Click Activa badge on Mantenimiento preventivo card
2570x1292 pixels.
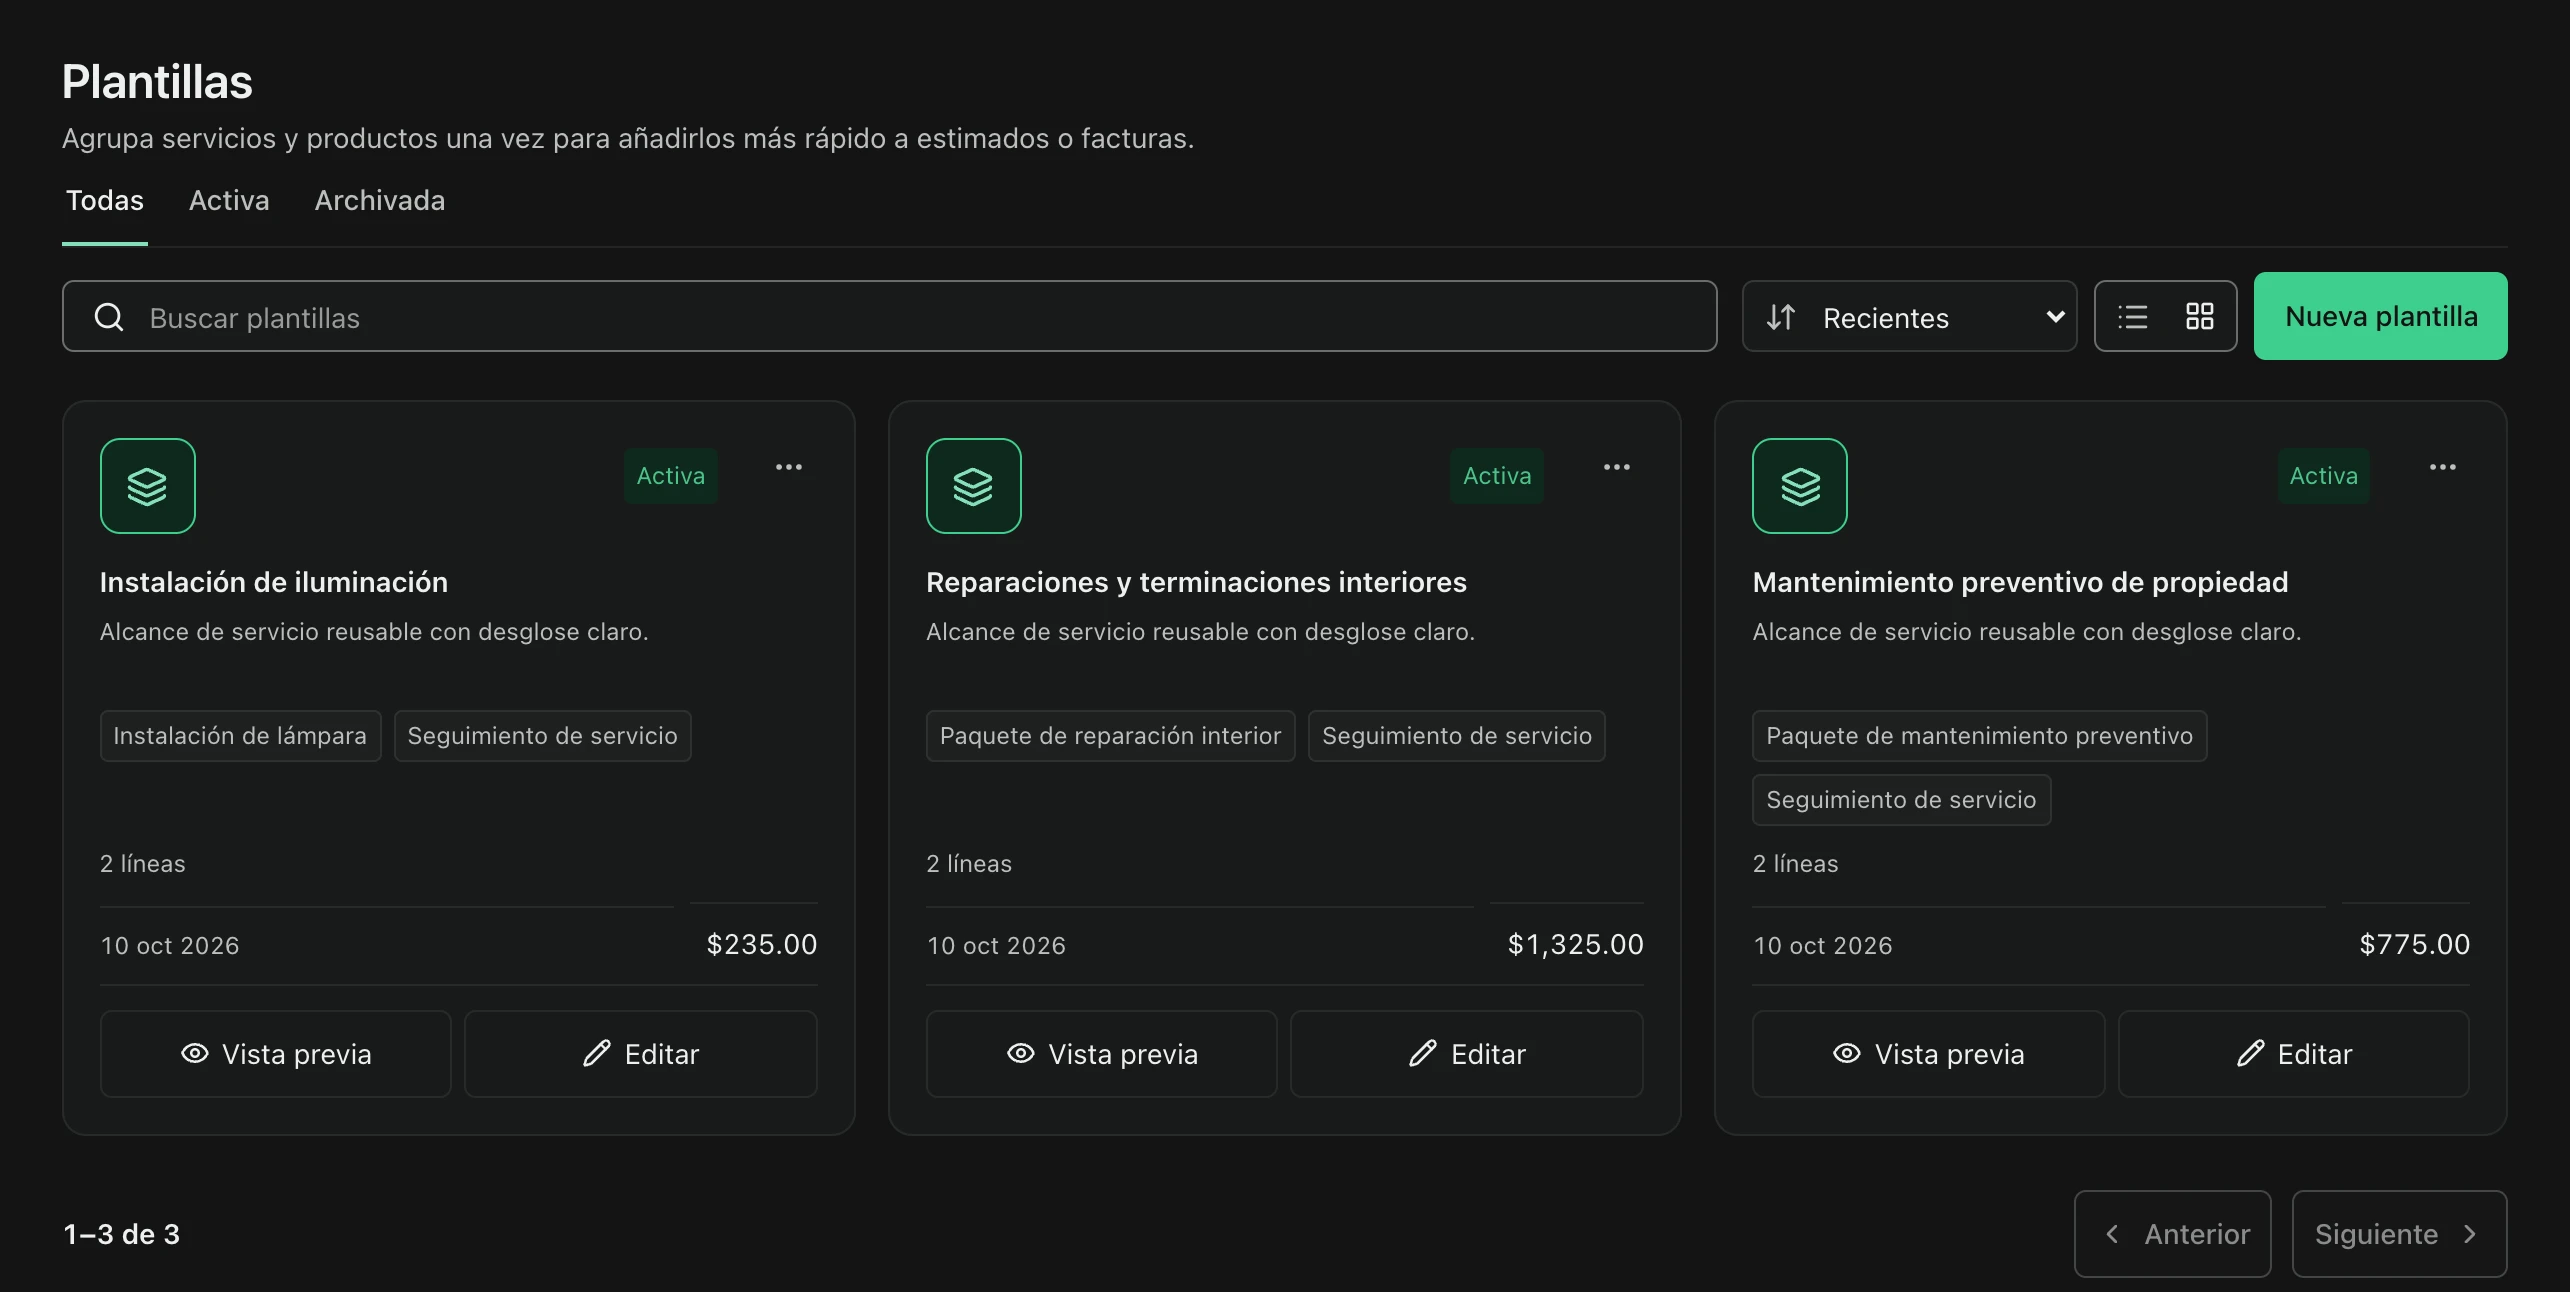tap(2324, 476)
